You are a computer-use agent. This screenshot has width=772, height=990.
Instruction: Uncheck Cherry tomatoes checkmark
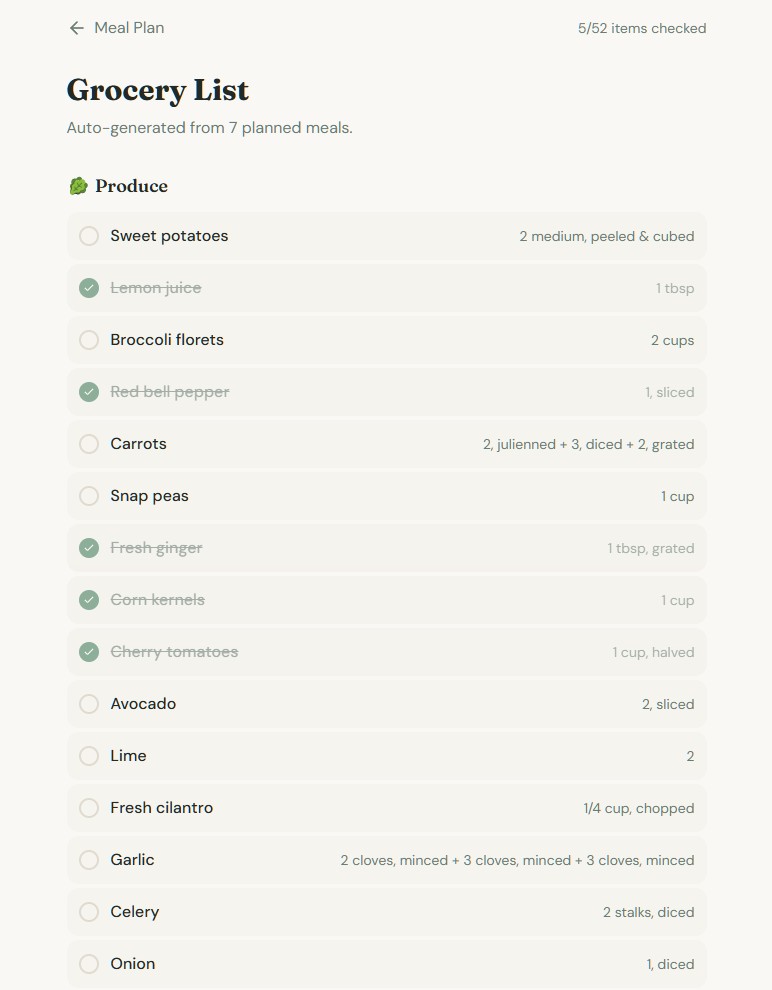point(89,652)
